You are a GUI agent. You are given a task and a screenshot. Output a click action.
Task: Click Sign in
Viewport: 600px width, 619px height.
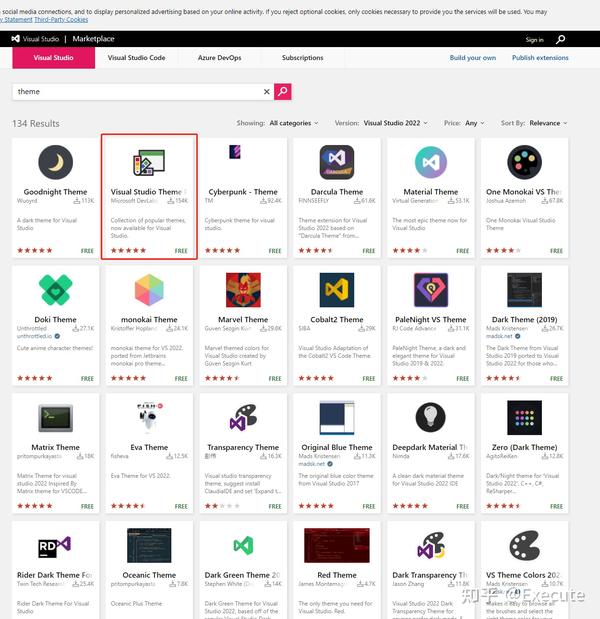coord(534,39)
